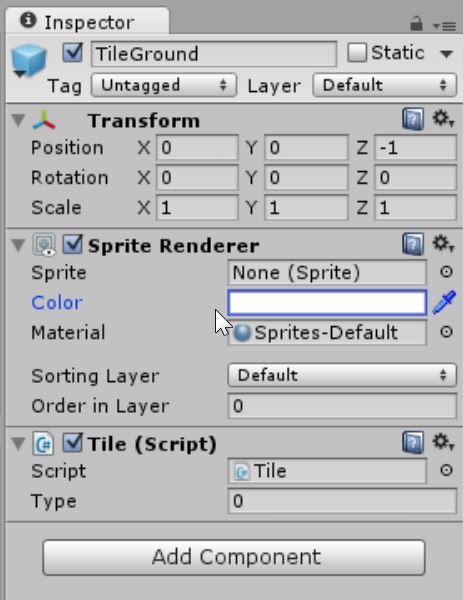Open the Sorting Layer dropdown

click(x=342, y=375)
